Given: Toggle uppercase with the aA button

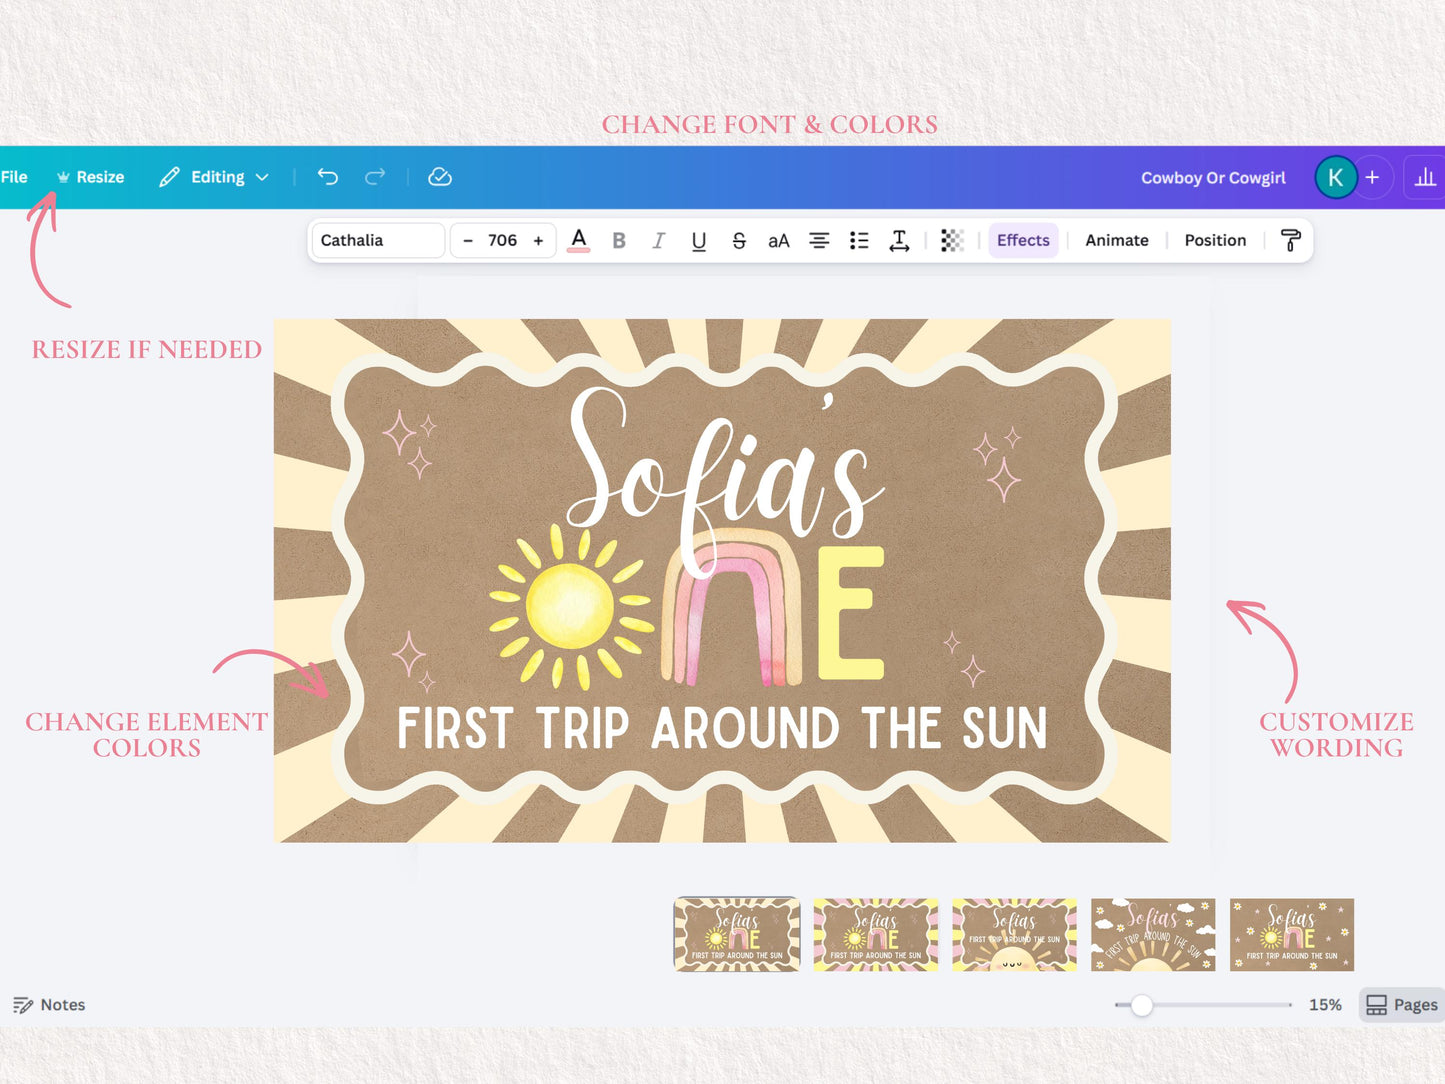Looking at the screenshot, I should click(x=779, y=241).
